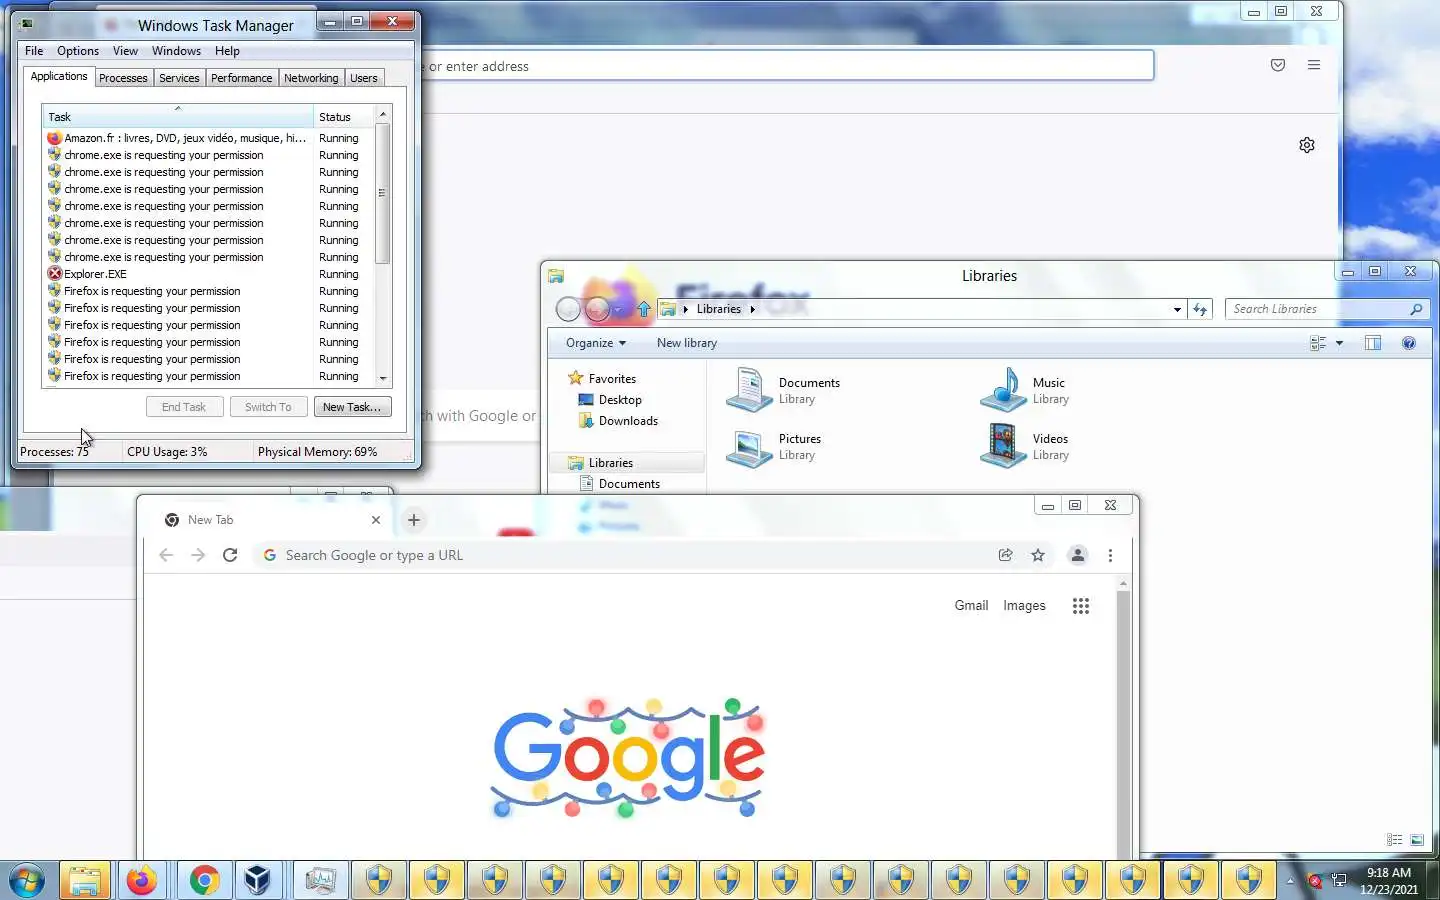Click the share page icon in Chrome
Image resolution: width=1440 pixels, height=900 pixels.
click(x=1006, y=555)
